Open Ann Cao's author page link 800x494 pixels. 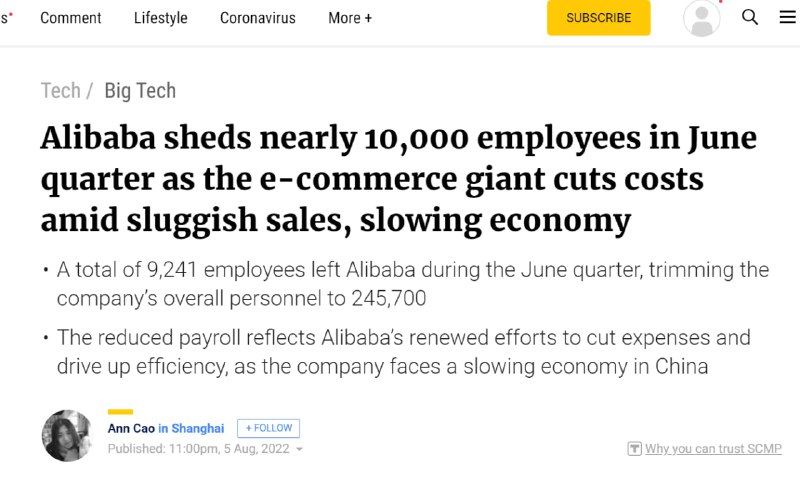tap(131, 428)
